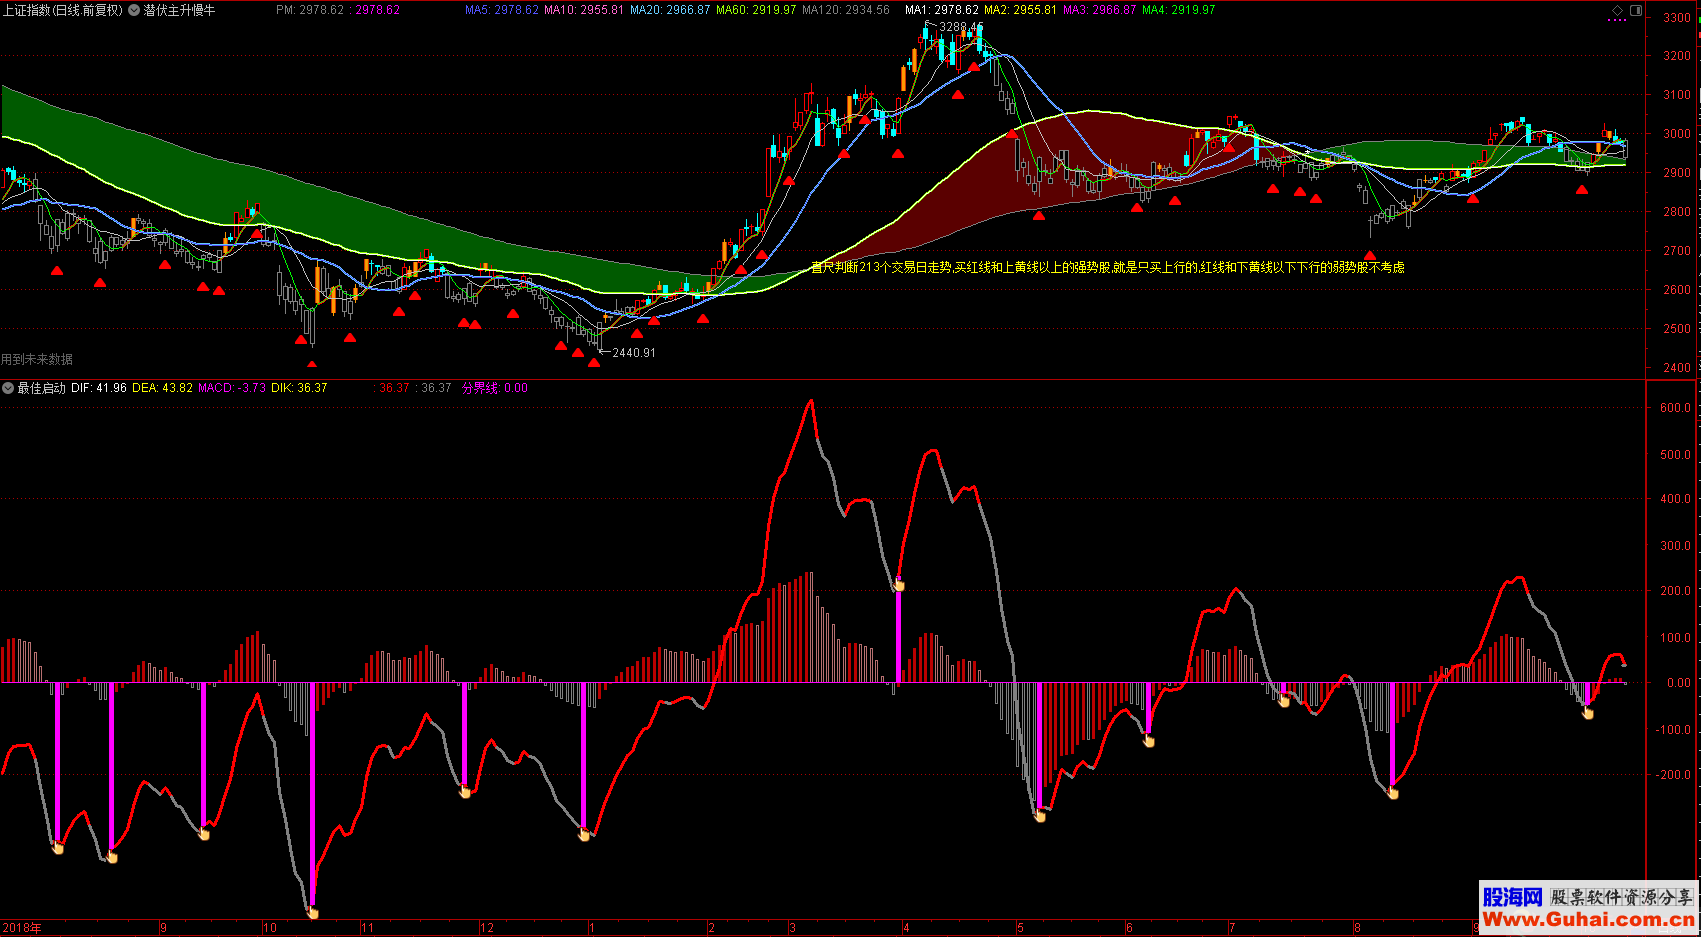Click the MA3: 2966.87 label
This screenshot has width=1701, height=937.
point(1099,10)
